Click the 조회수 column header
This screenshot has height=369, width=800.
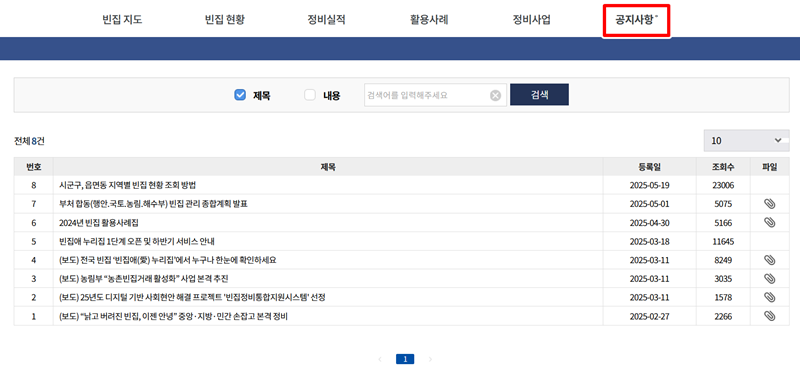[x=723, y=167]
